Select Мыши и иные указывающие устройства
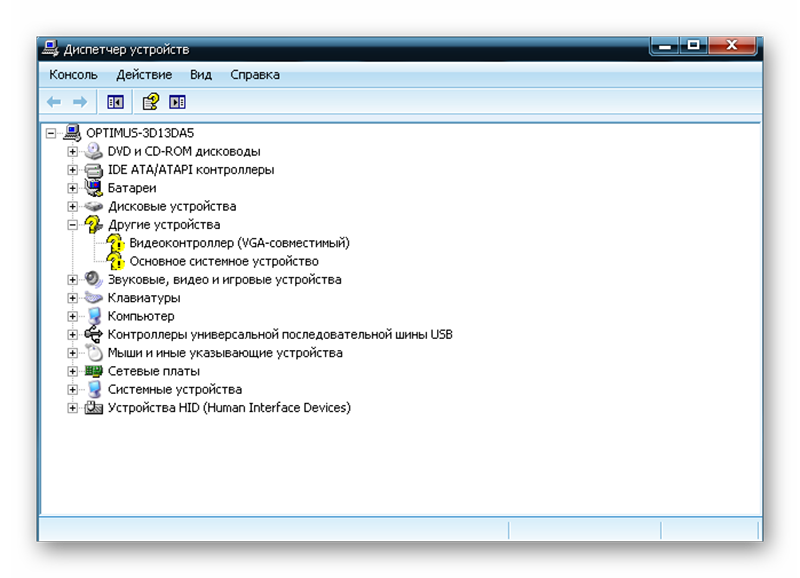The height and width of the screenshot is (578, 800). [x=225, y=353]
